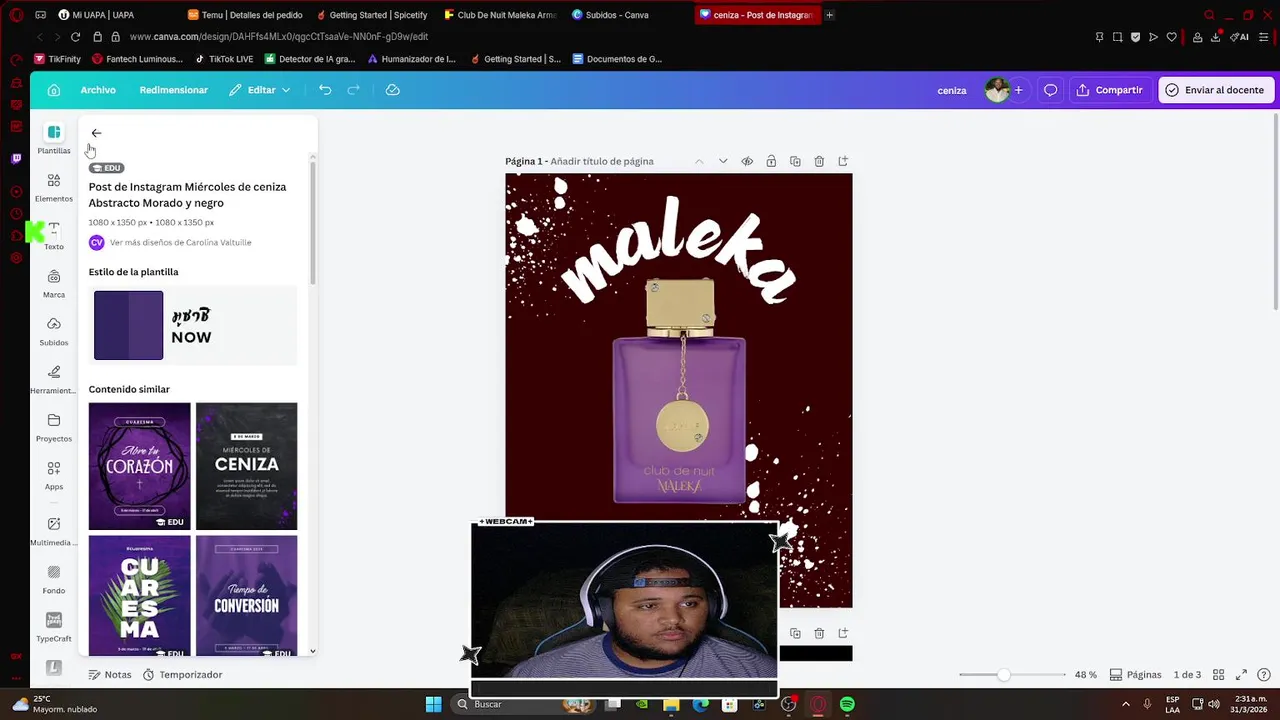
Task: Add a new page after page 1
Action: tap(843, 161)
